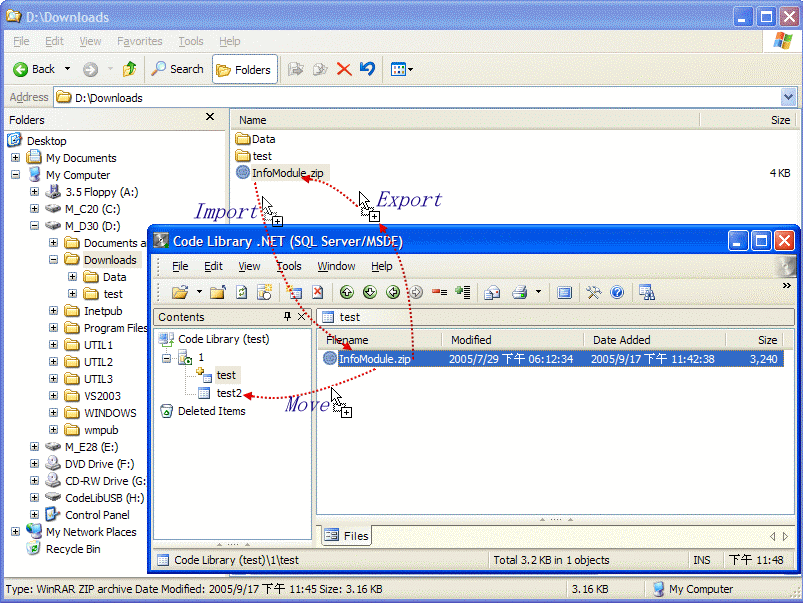Open the Back history dropdown arrow
Viewport: 803px width, 603px height.
click(67, 69)
